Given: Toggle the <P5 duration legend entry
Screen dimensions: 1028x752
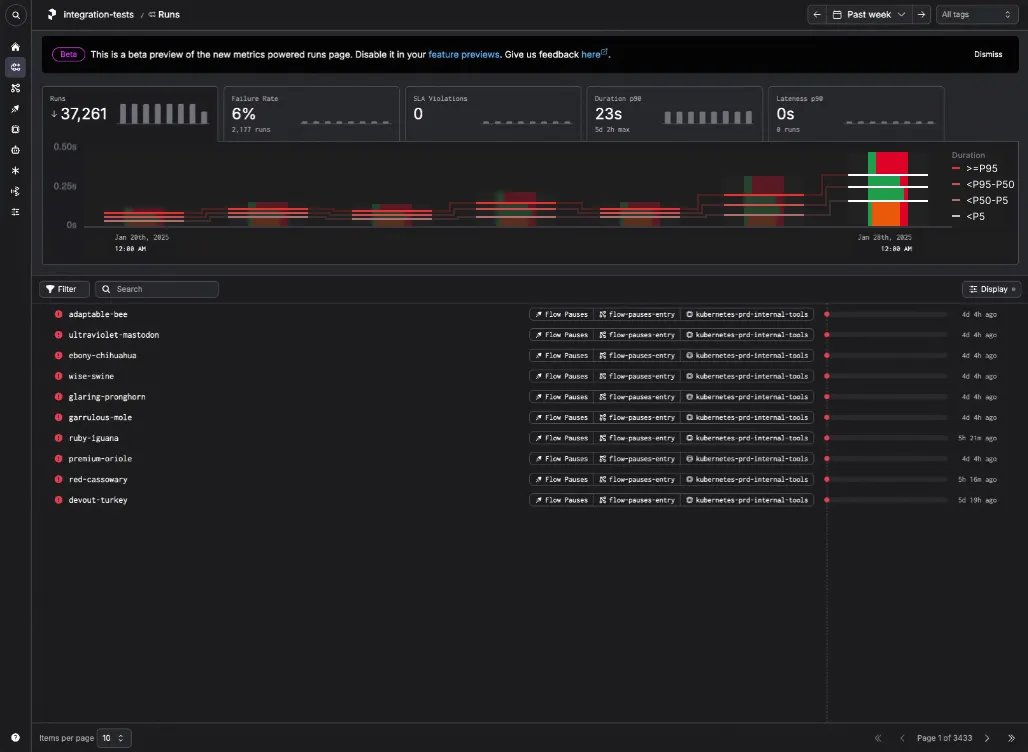Looking at the screenshot, I should (x=968, y=216).
